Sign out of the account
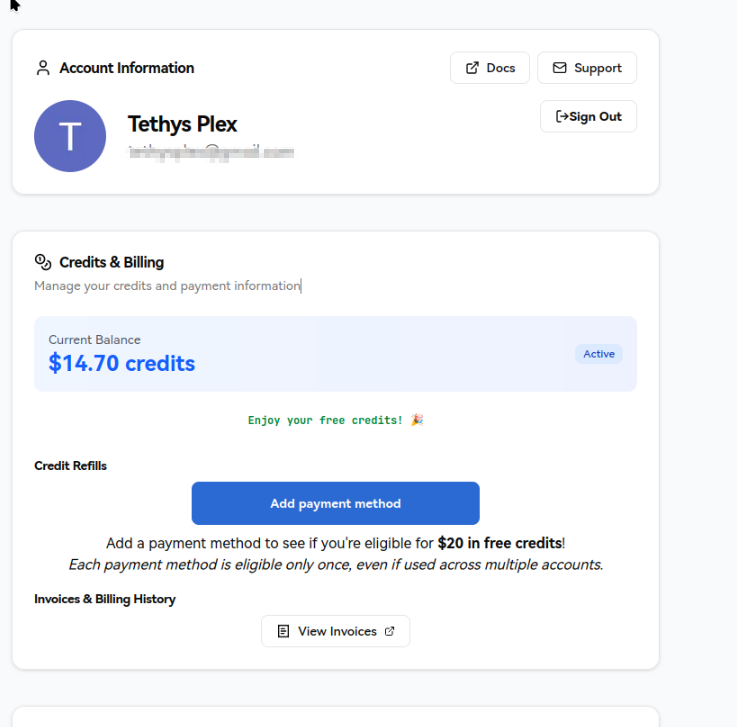 [588, 117]
